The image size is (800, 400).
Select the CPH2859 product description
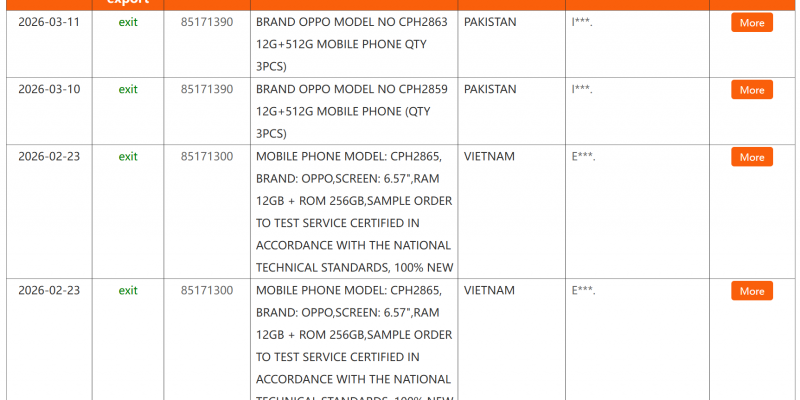click(x=352, y=111)
